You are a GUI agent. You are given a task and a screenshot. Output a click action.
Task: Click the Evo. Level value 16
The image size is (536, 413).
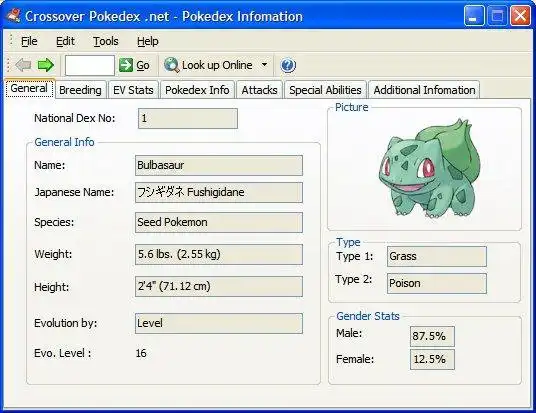tap(141, 353)
